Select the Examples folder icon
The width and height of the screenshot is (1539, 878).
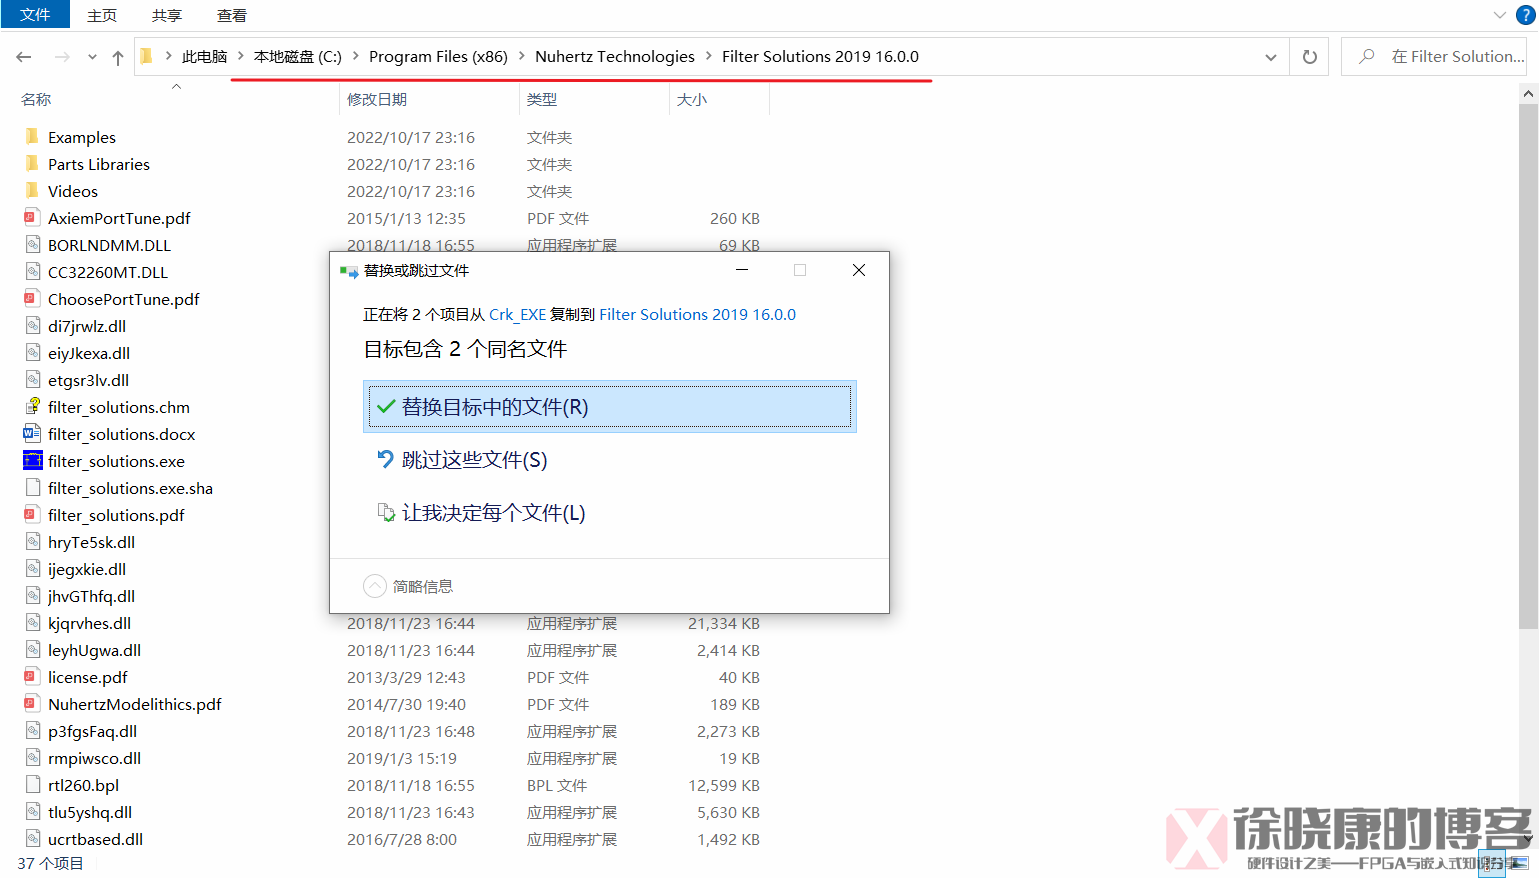(x=32, y=137)
